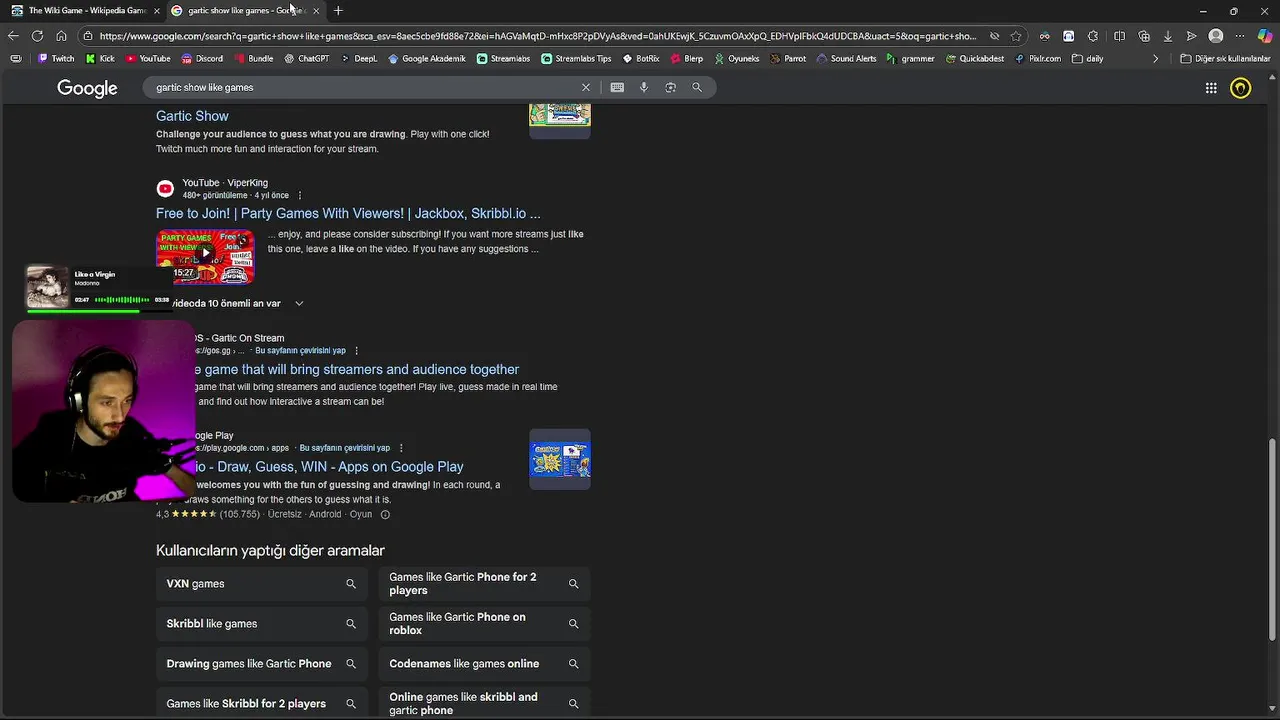Open the Downloads arrow icon in the toolbar

[x=1167, y=36]
